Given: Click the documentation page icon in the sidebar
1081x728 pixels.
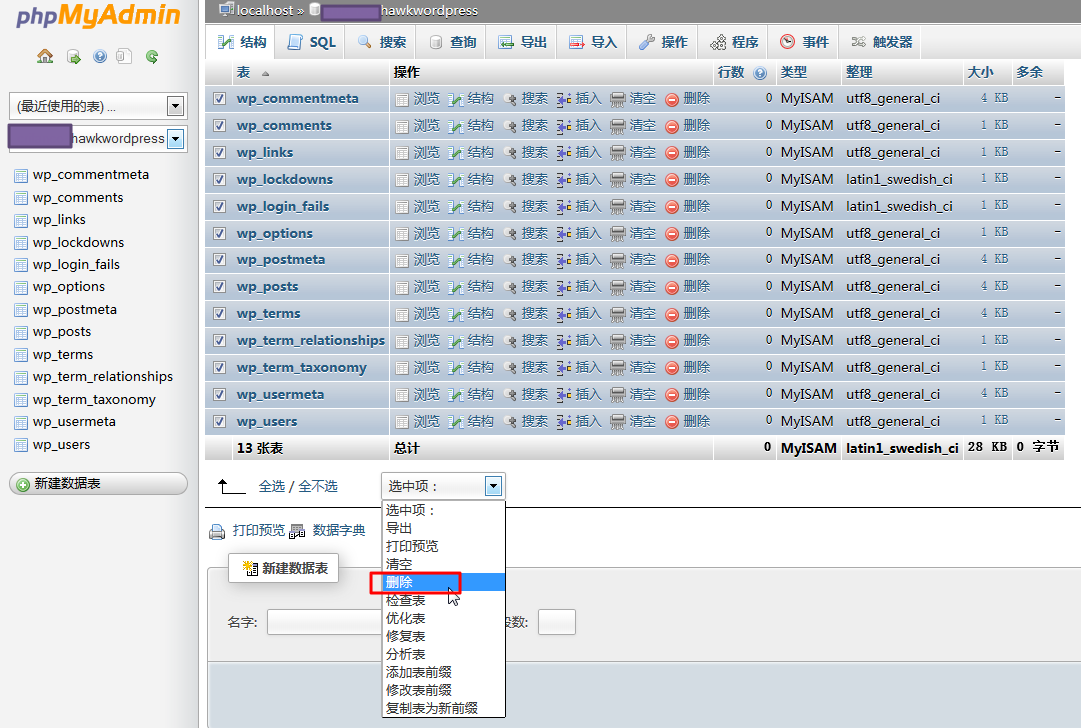Looking at the screenshot, I should coord(124,57).
